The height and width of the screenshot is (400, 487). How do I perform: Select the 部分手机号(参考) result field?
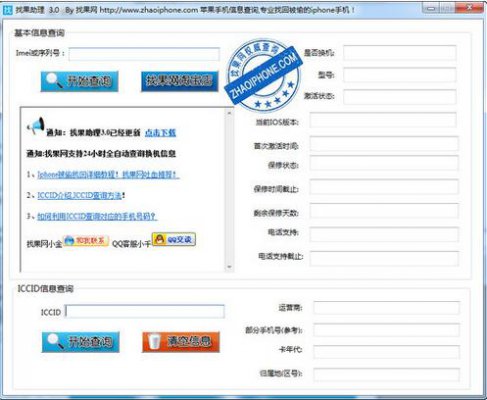pos(386,330)
